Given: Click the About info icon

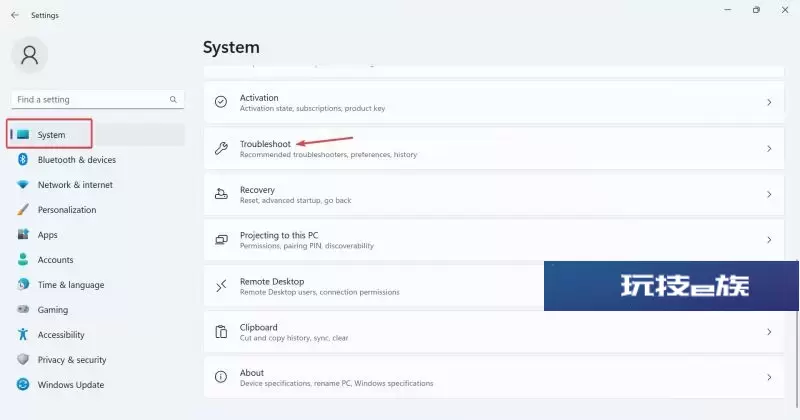Looking at the screenshot, I should pos(221,377).
